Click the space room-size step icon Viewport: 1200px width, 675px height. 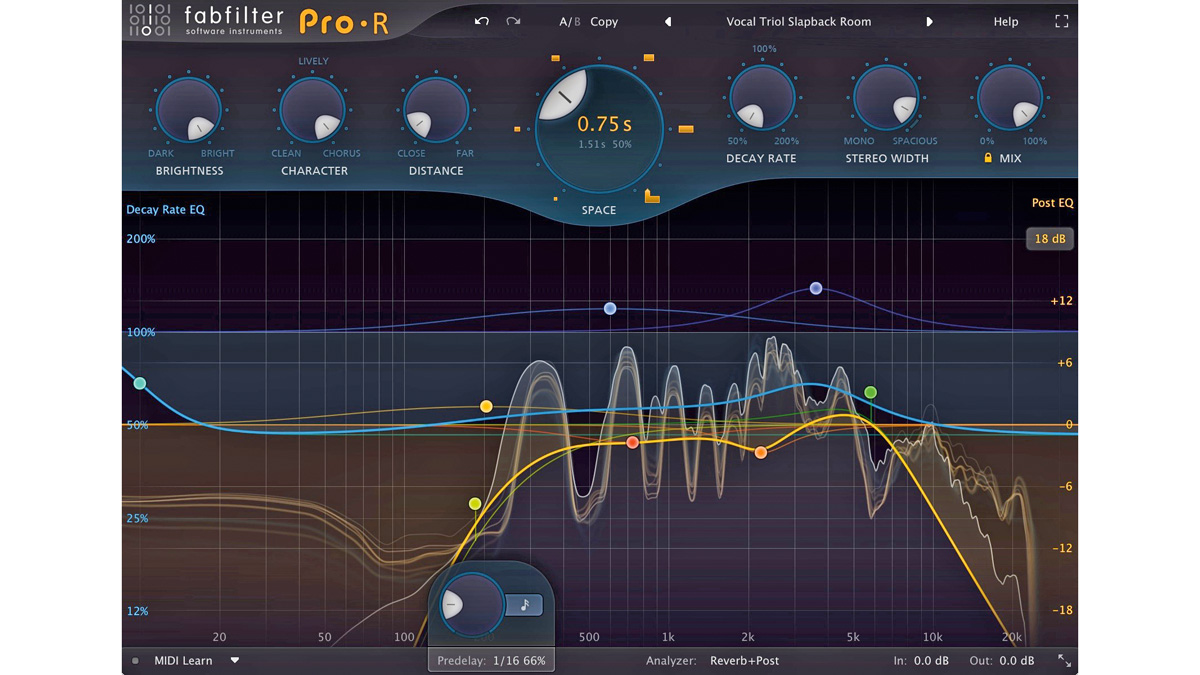click(652, 195)
